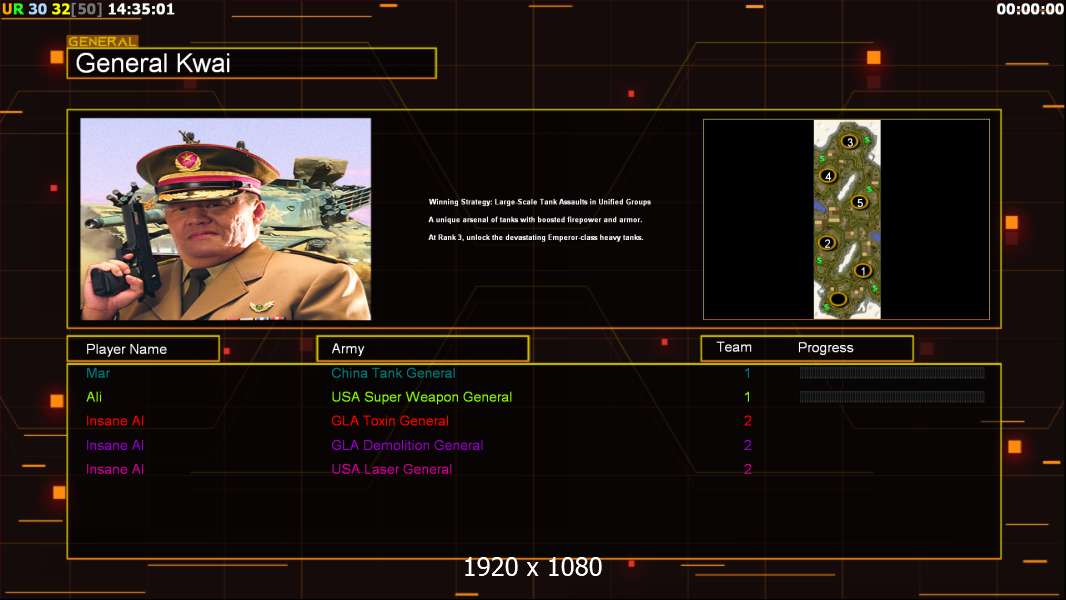
Task: Click the Progress column header
Action: 825,348
